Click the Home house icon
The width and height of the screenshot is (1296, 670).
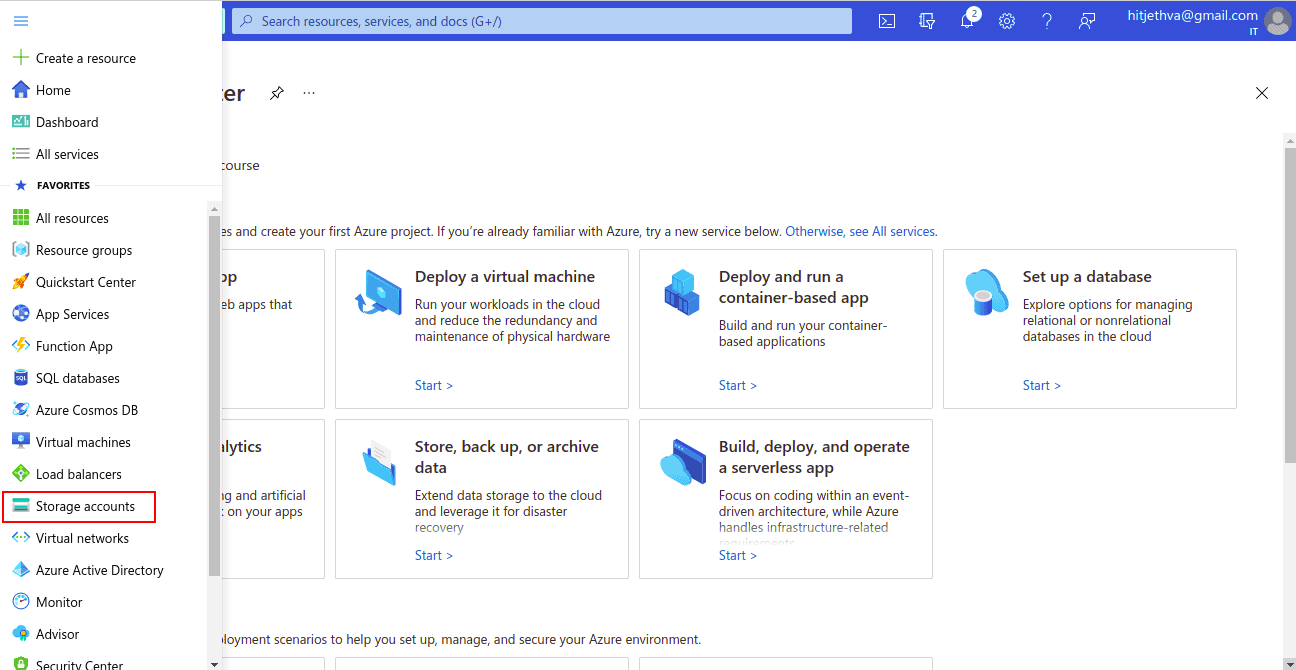(20, 90)
